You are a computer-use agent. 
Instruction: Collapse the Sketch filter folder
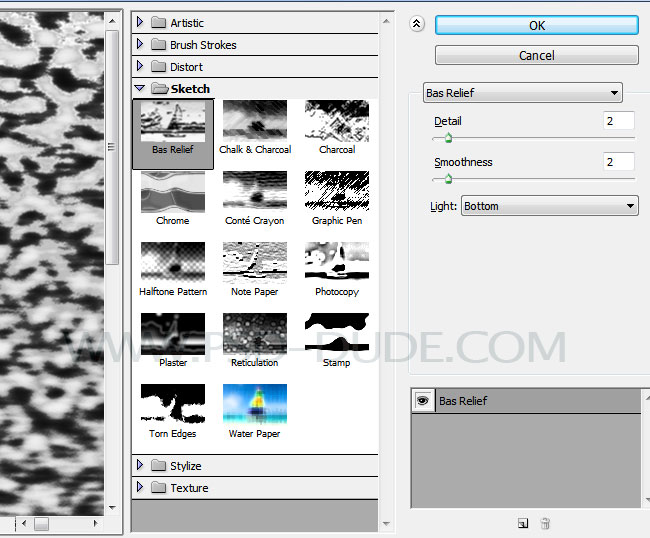(140, 89)
